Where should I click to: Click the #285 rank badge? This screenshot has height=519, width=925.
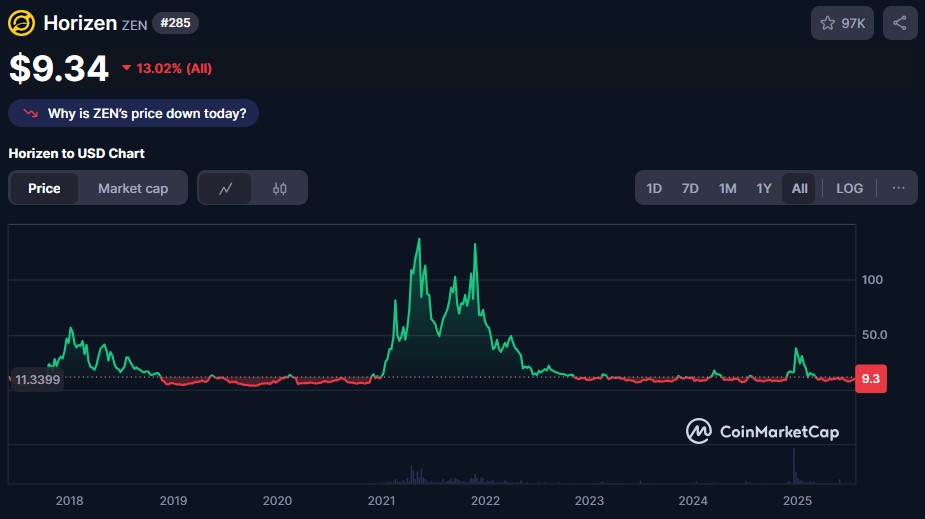tap(175, 23)
